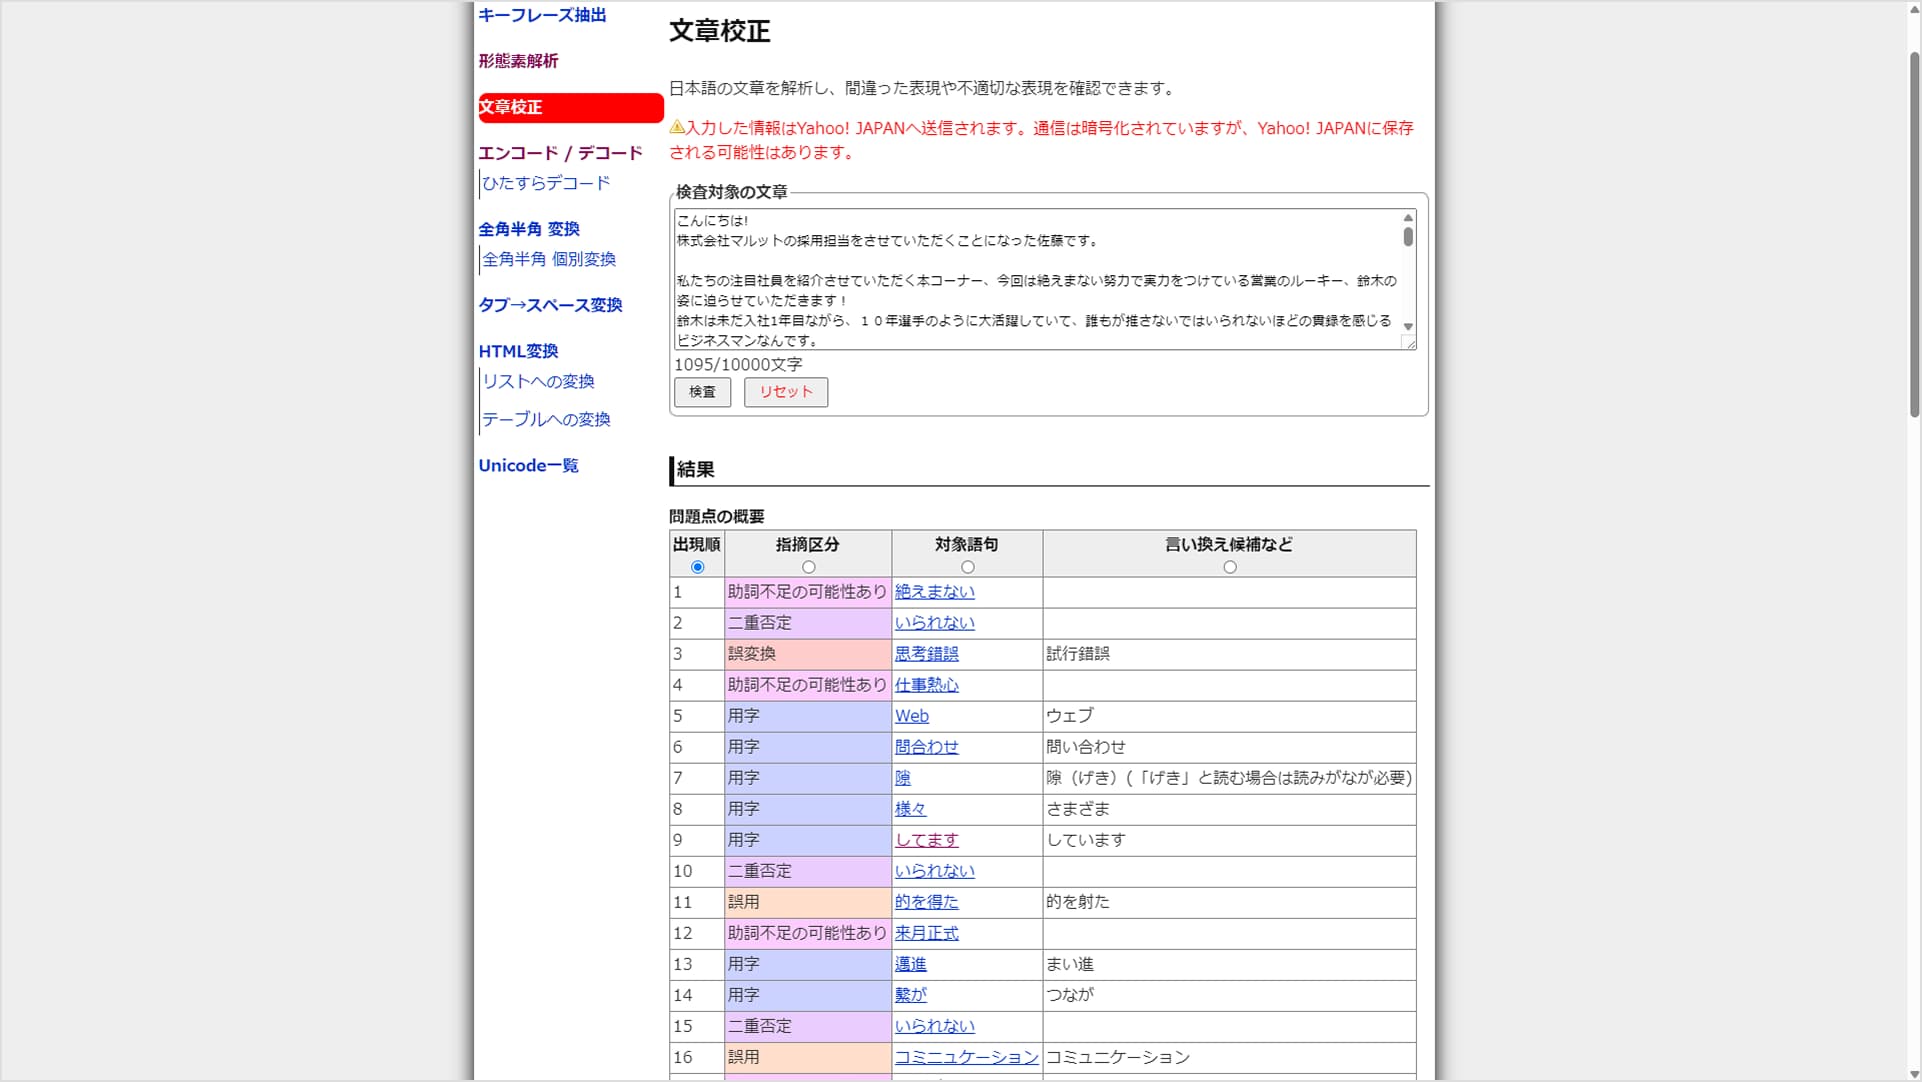Image resolution: width=1922 pixels, height=1082 pixels.
Task: Click the 思考錯誤 result link
Action: tap(926, 654)
